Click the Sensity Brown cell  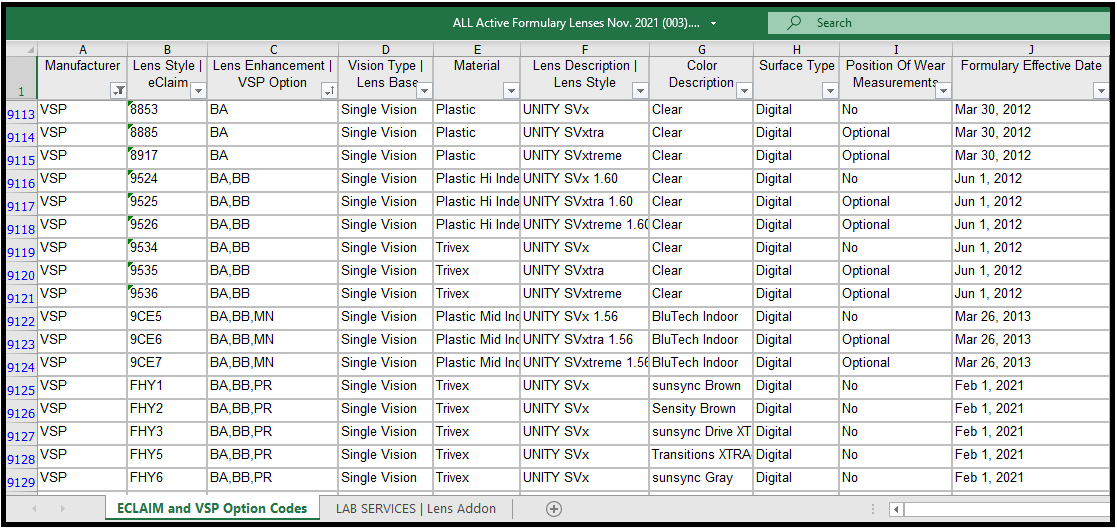(702, 409)
